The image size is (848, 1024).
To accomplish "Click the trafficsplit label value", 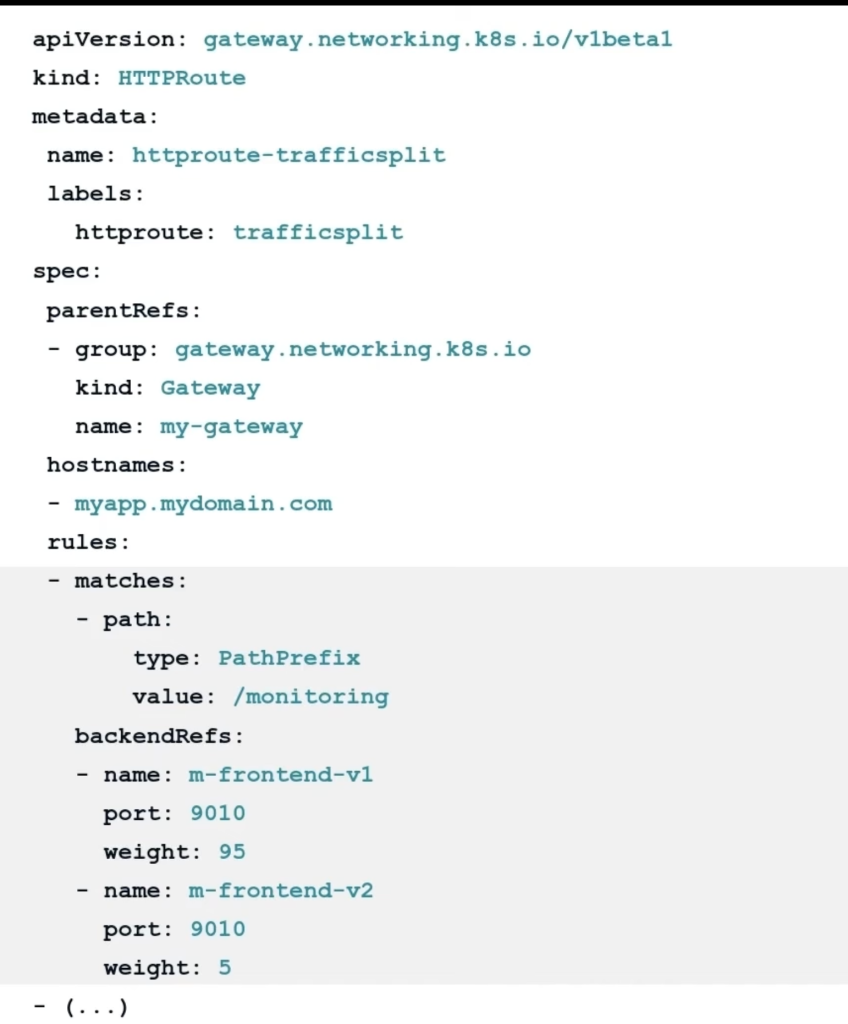I will pos(318,233).
